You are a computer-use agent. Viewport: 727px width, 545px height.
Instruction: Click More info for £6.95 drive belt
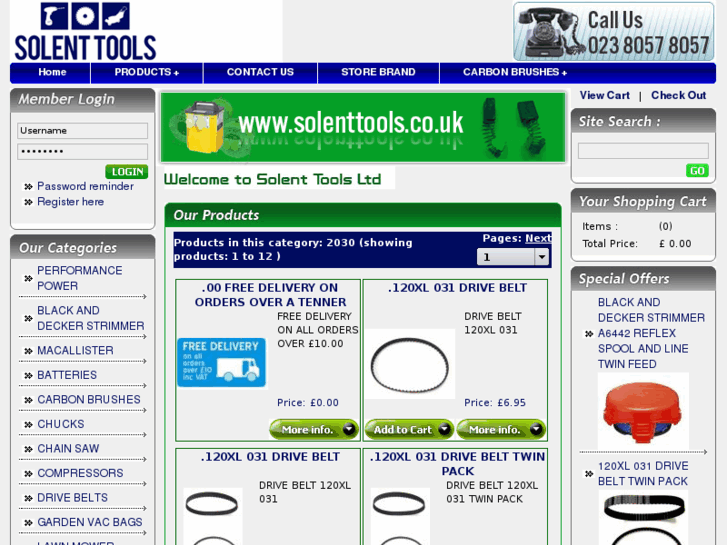point(501,430)
